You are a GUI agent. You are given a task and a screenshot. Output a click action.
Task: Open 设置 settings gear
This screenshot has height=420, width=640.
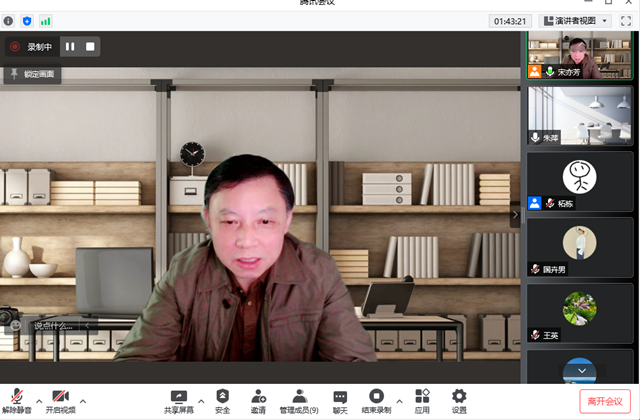pos(459,402)
